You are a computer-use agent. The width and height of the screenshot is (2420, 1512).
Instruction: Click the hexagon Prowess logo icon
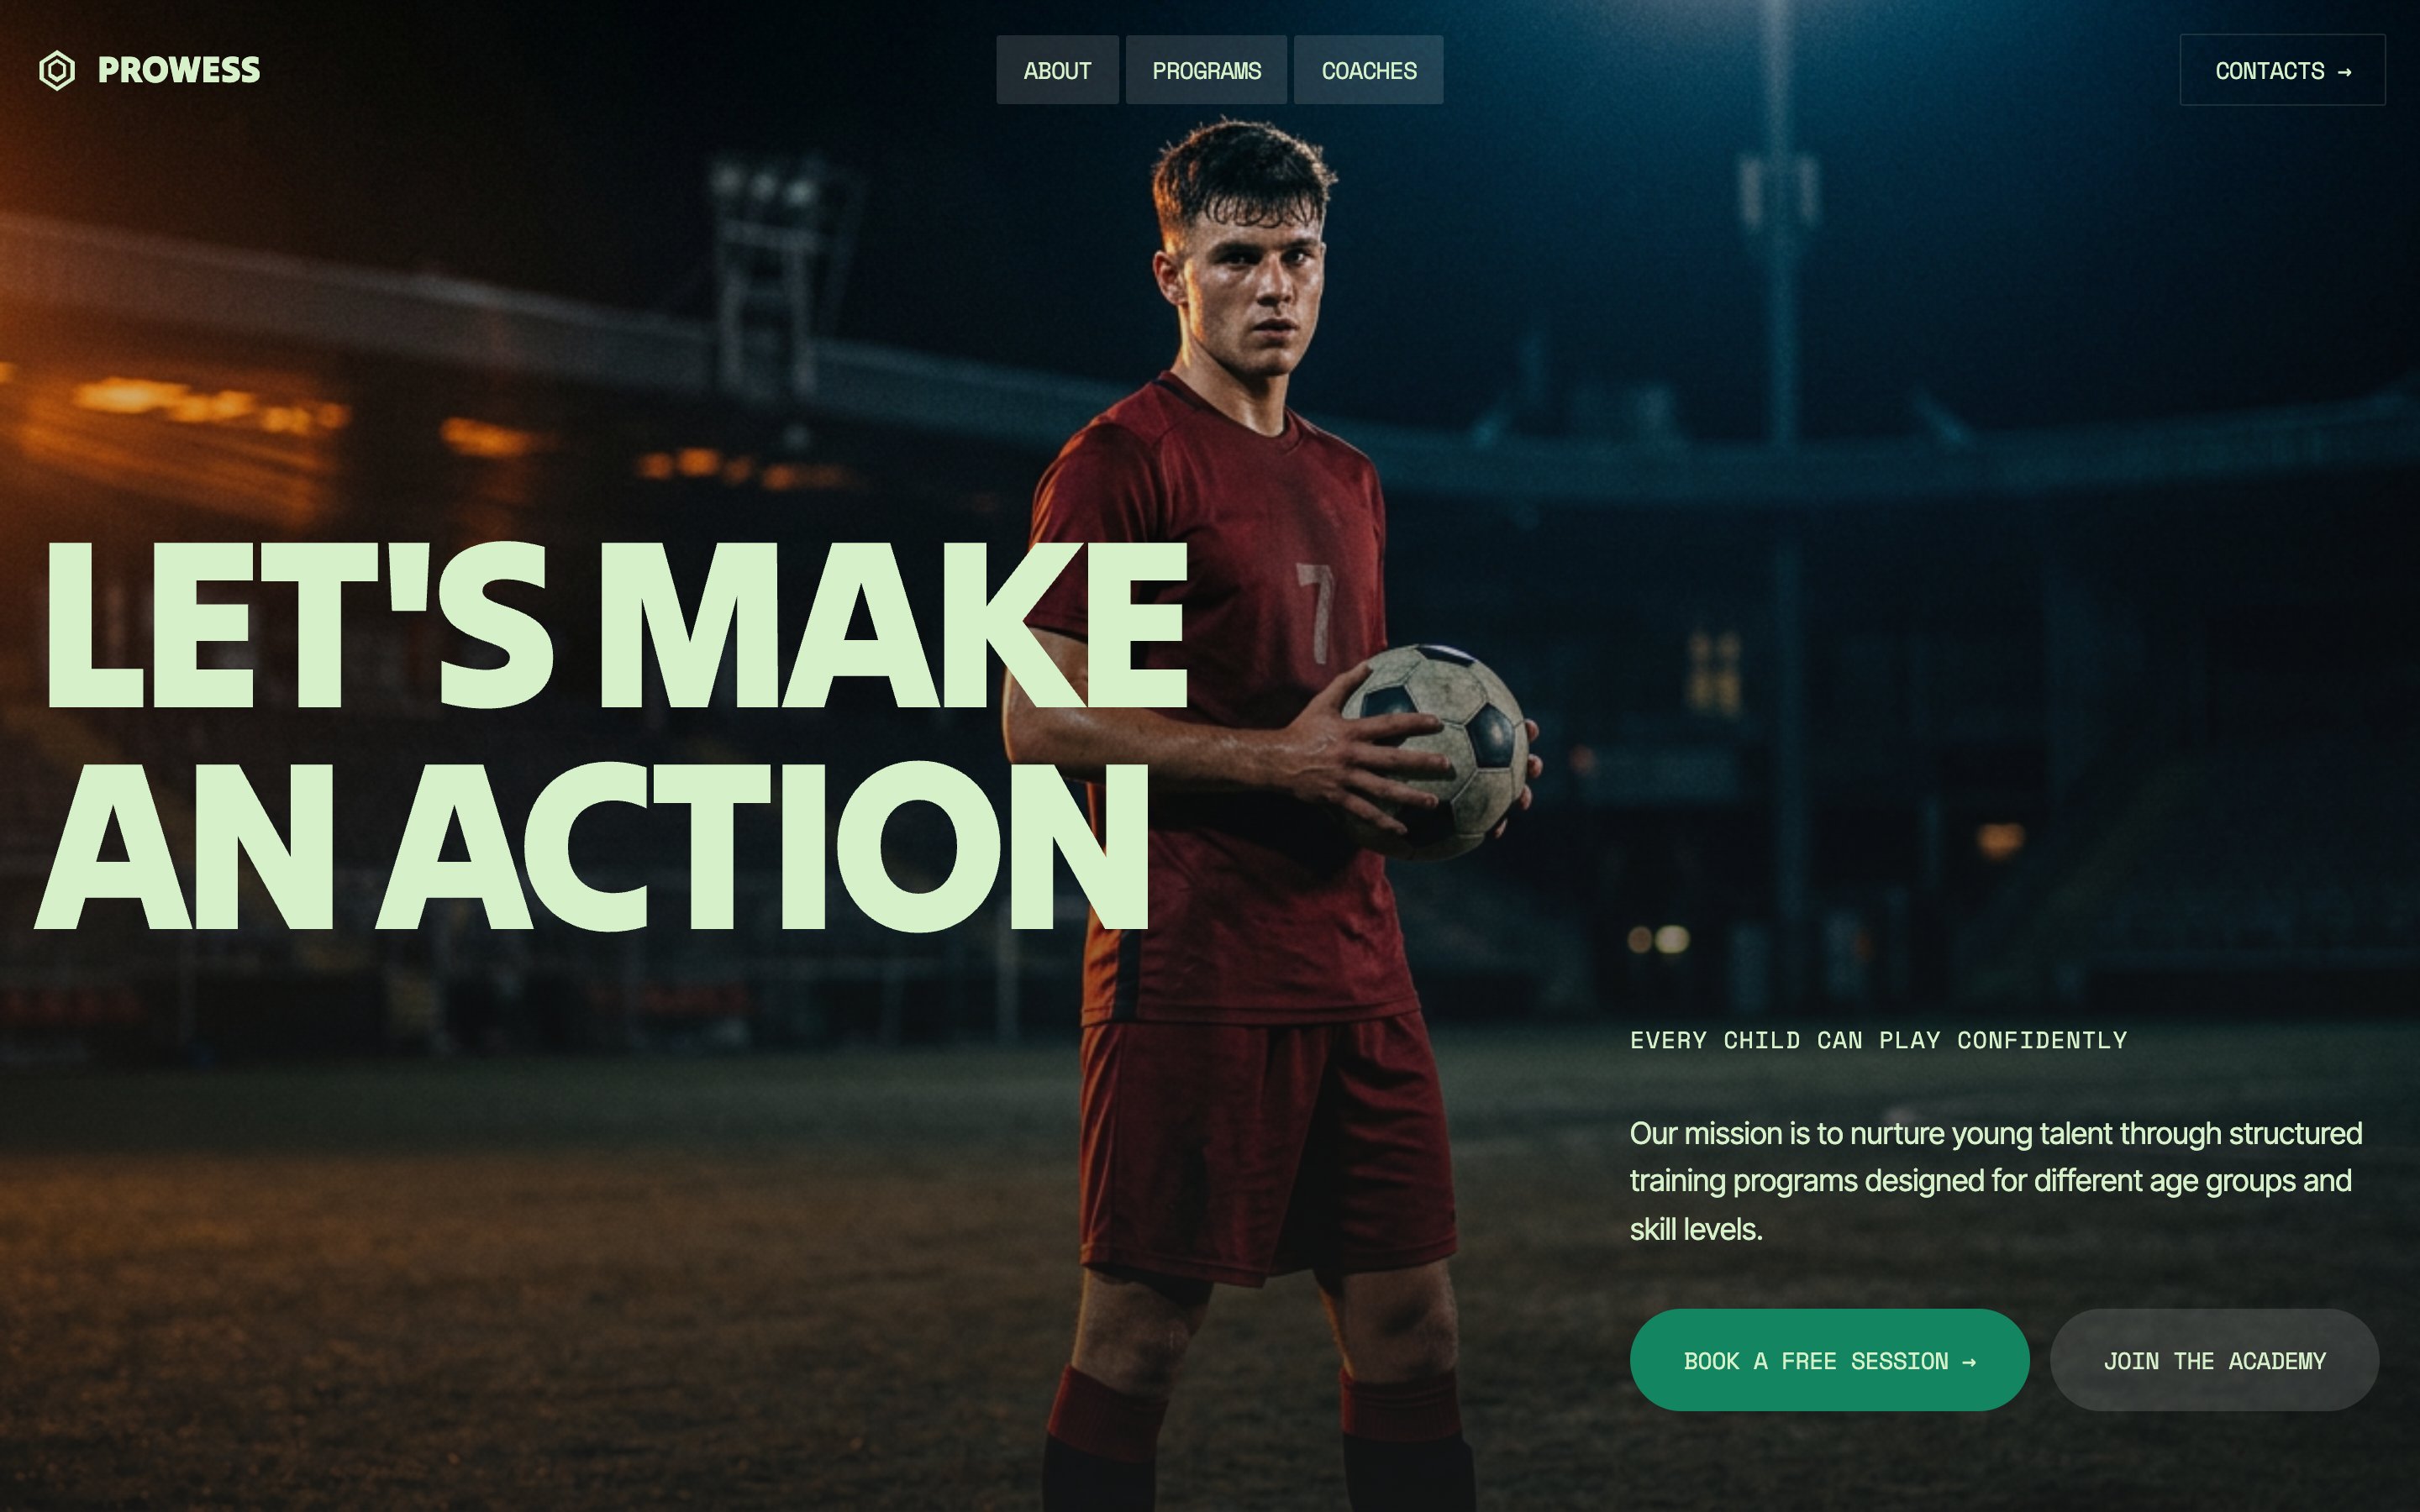click(57, 70)
